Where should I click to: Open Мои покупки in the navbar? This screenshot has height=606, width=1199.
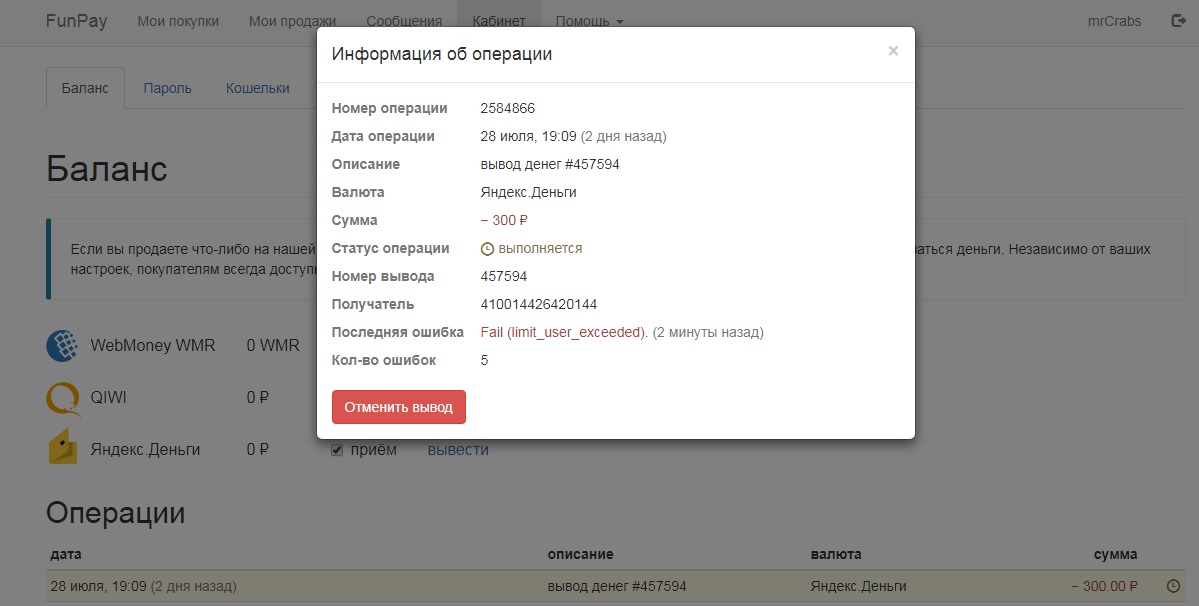tap(178, 21)
